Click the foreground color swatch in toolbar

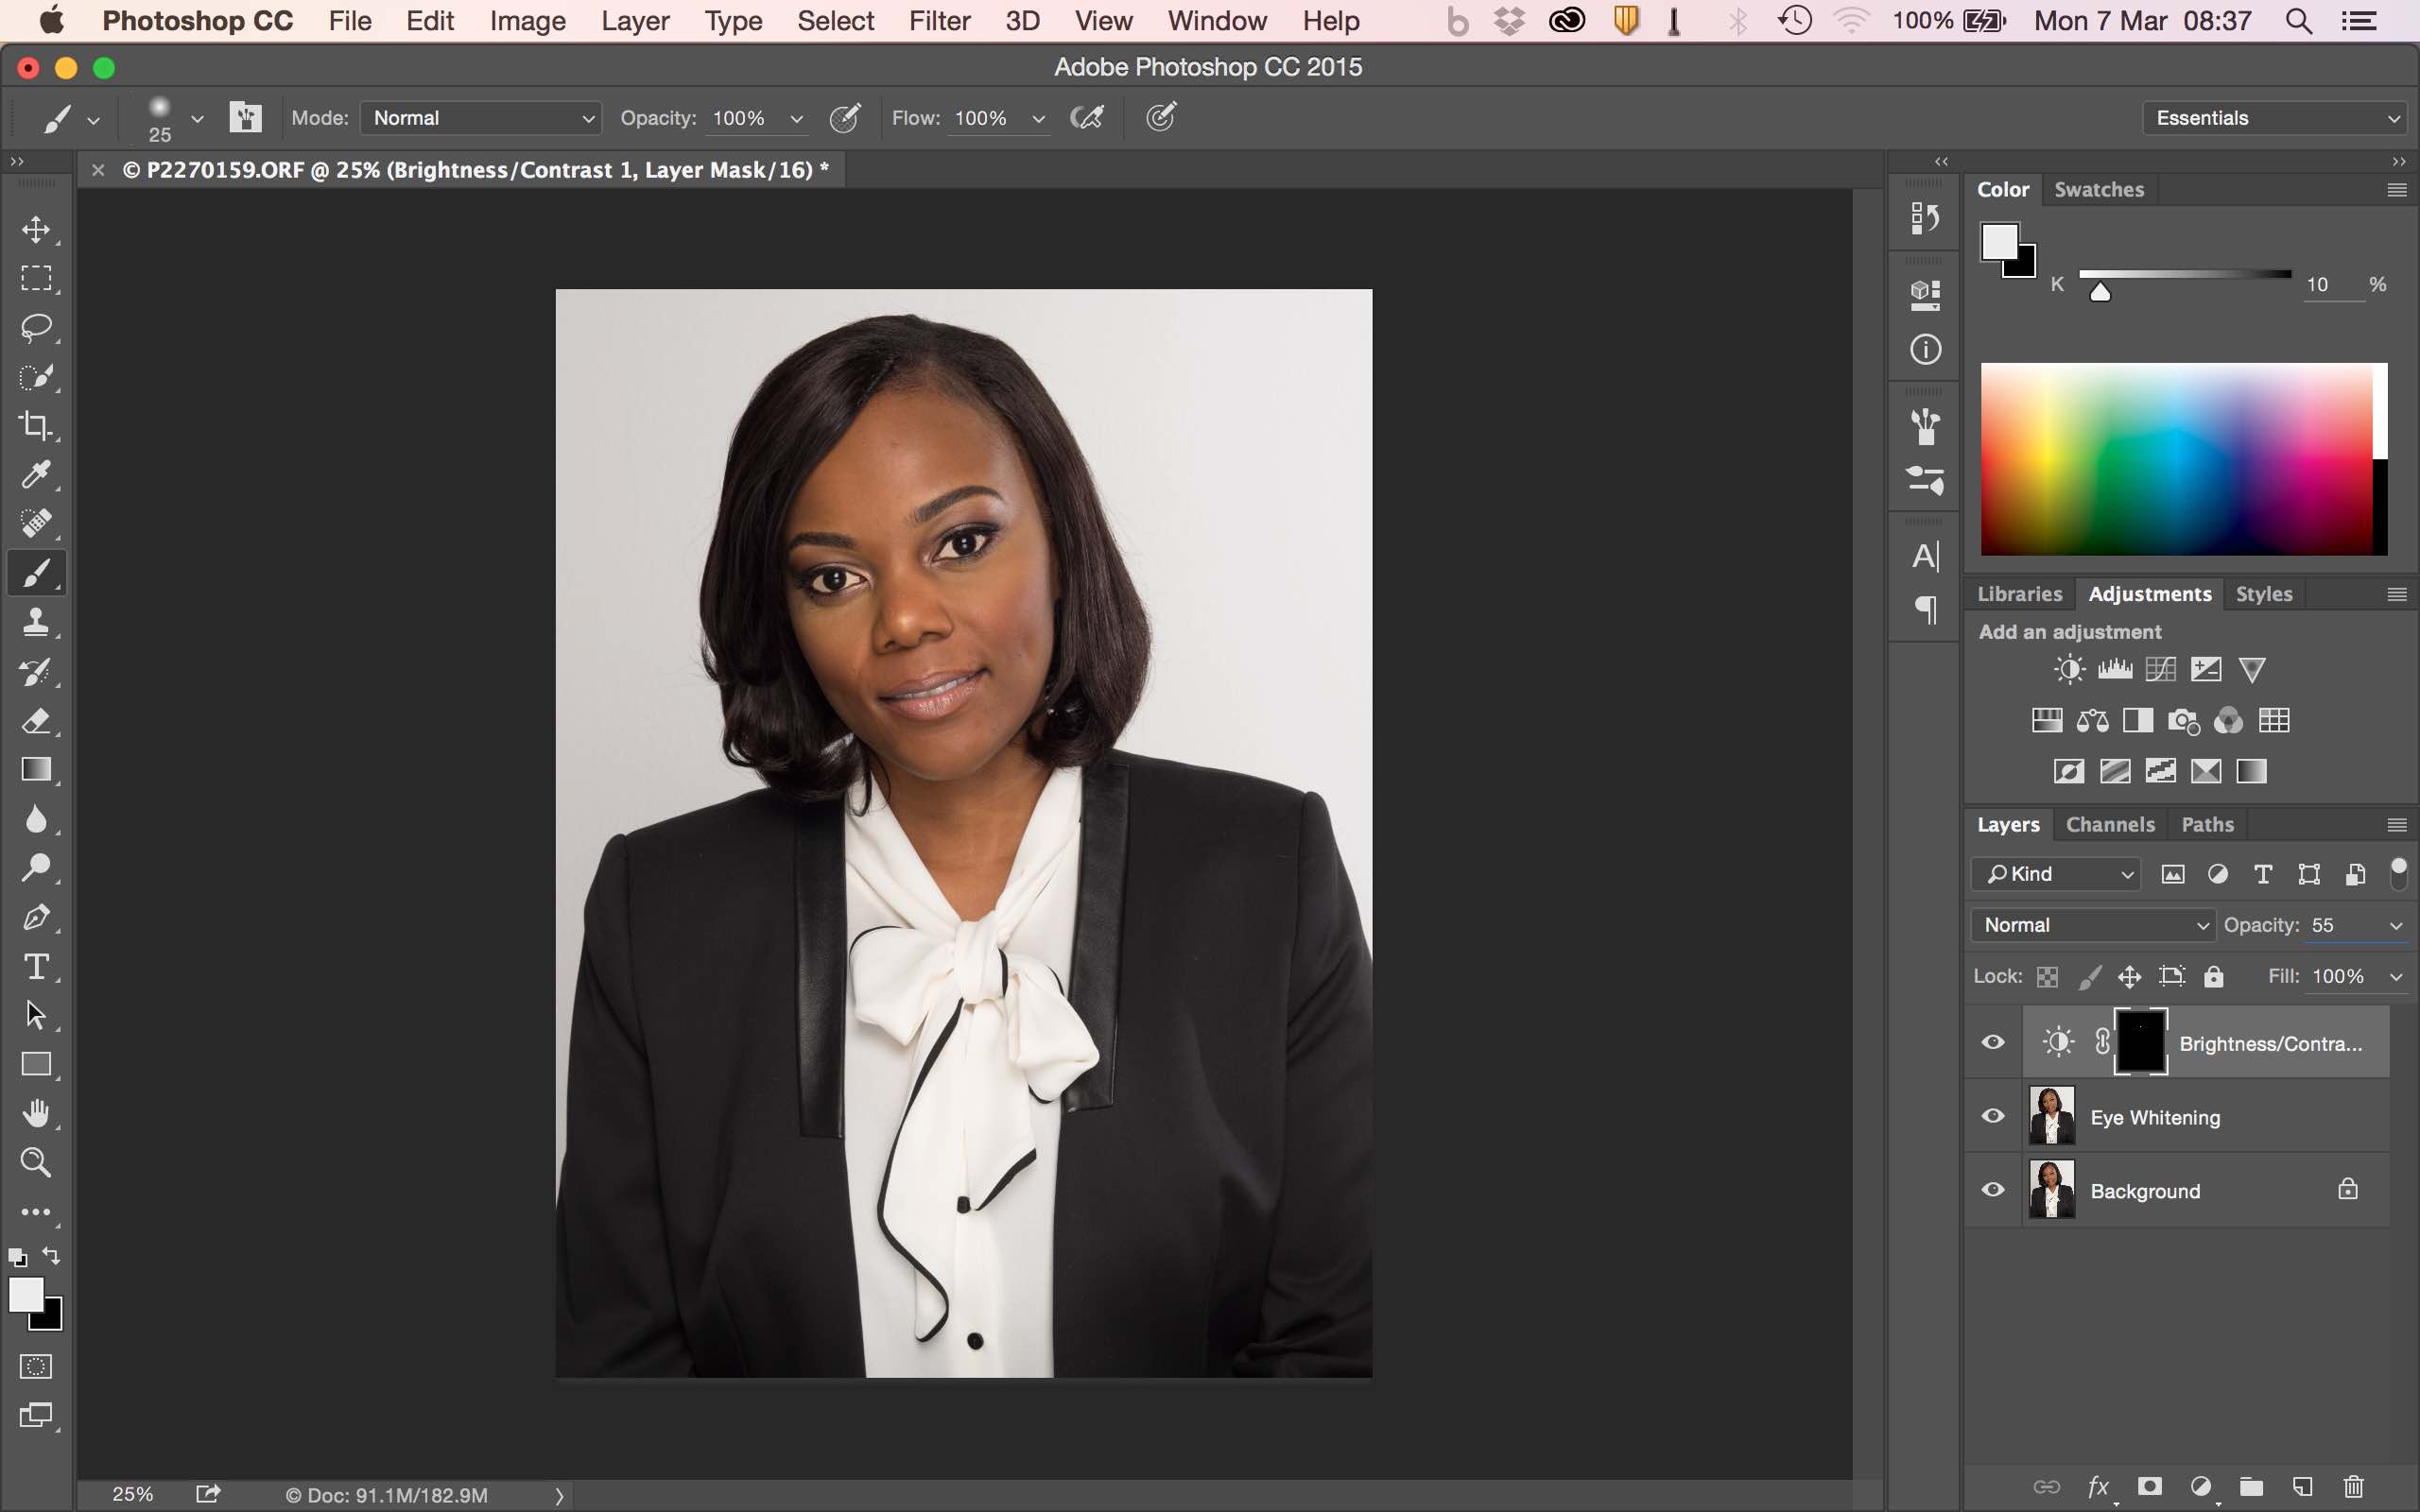tap(26, 1294)
